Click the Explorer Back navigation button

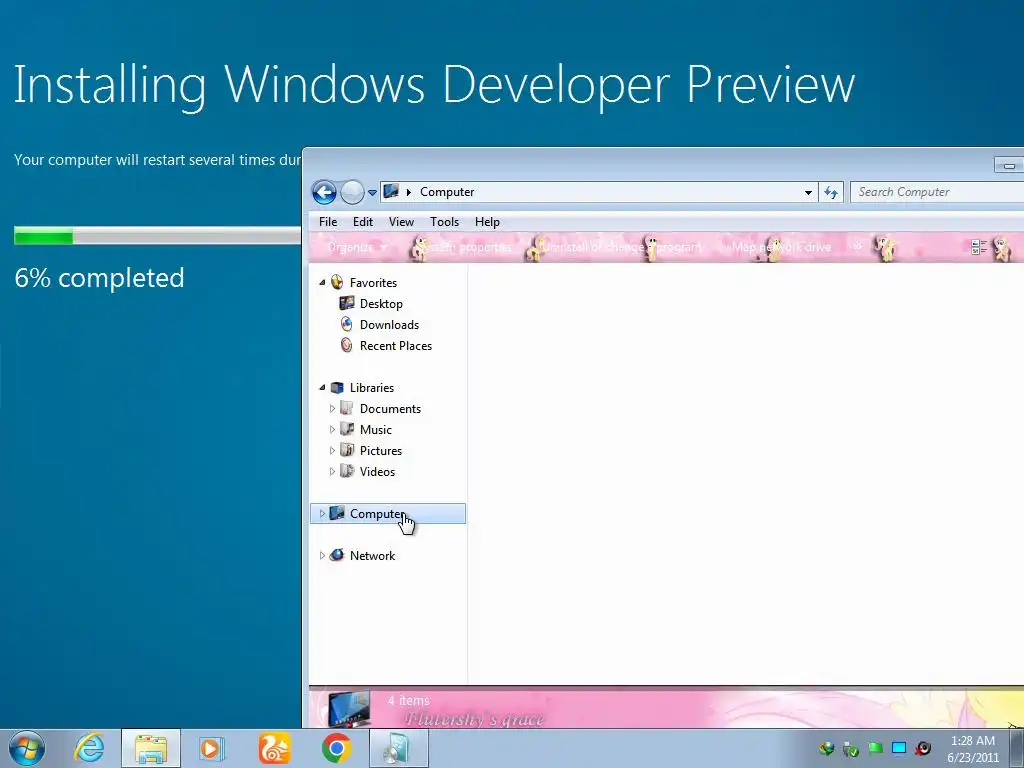(324, 192)
